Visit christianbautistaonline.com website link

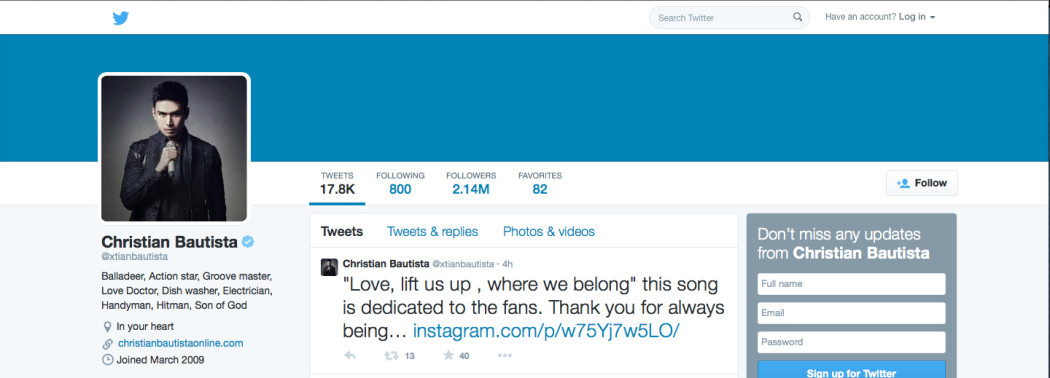coord(180,343)
